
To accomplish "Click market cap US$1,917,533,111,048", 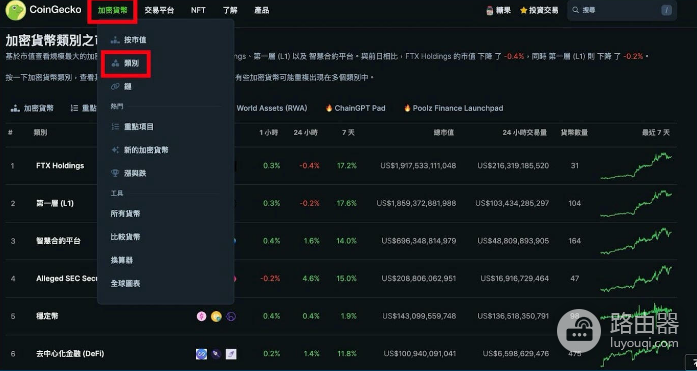I will [x=418, y=166].
